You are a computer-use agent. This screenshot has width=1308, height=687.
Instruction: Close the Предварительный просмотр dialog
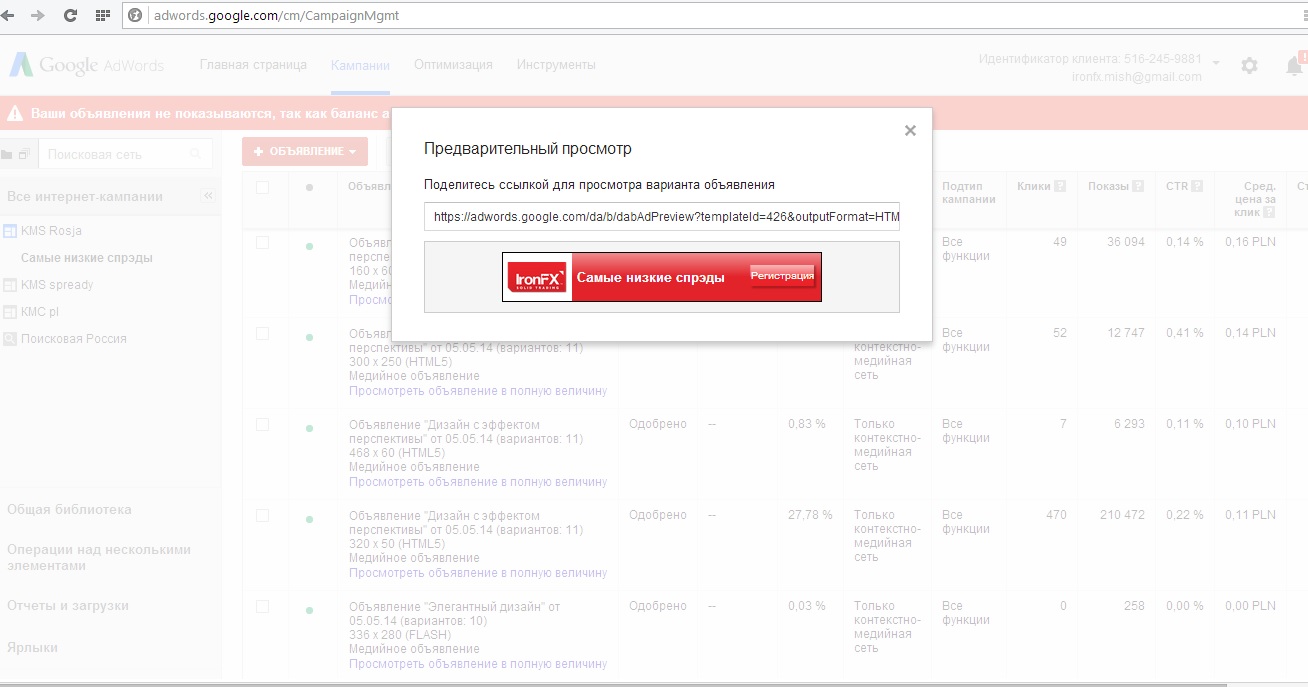910,130
